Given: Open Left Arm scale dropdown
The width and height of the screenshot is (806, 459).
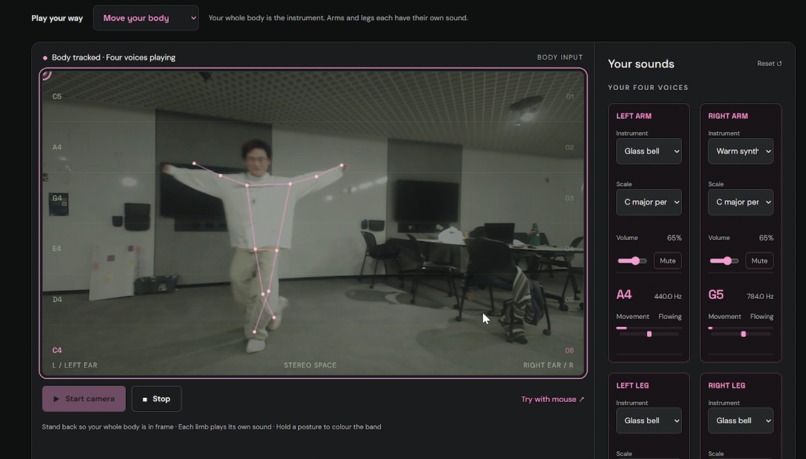Looking at the screenshot, I should pyautogui.click(x=649, y=202).
